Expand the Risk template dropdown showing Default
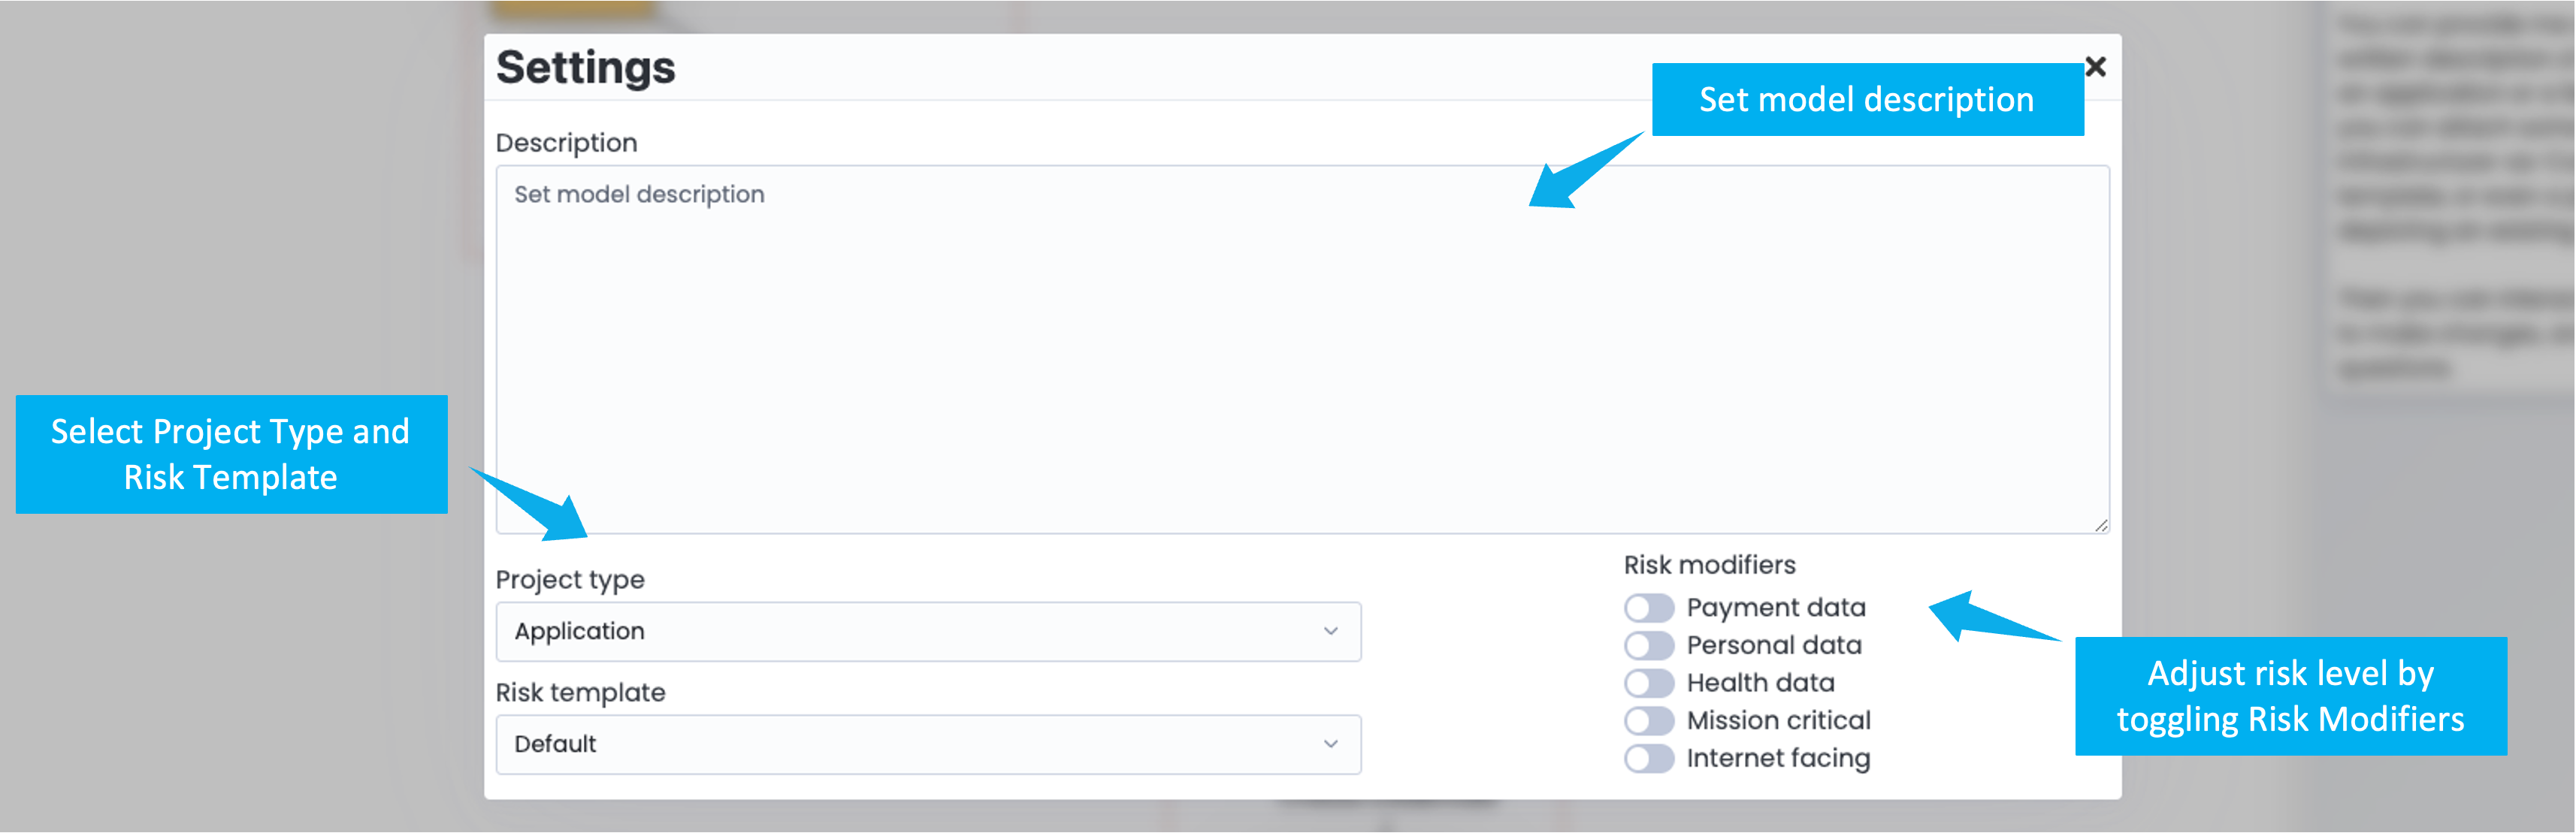This screenshot has width=2576, height=833. [928, 744]
